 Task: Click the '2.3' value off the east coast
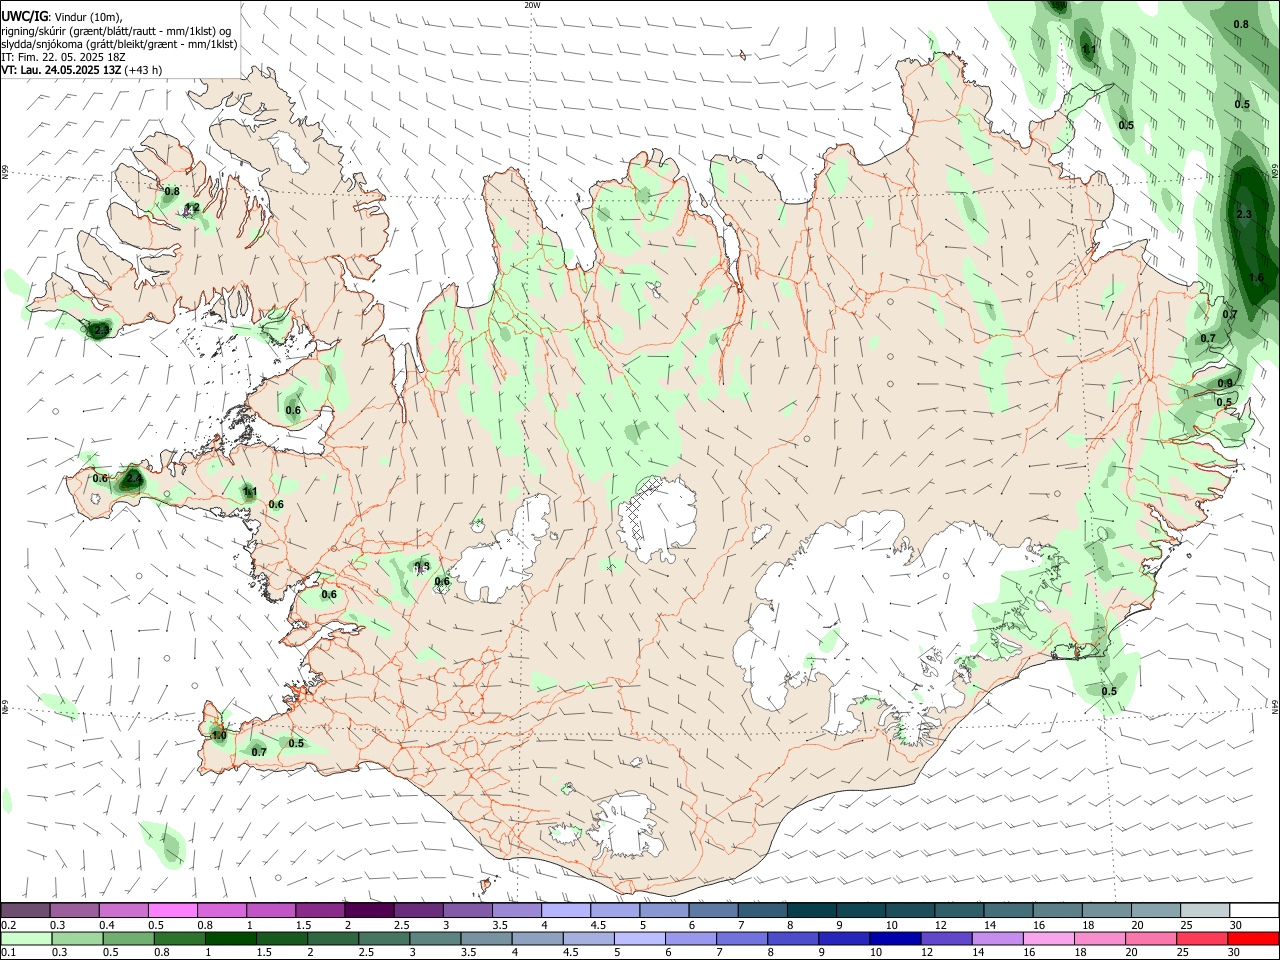point(1245,215)
